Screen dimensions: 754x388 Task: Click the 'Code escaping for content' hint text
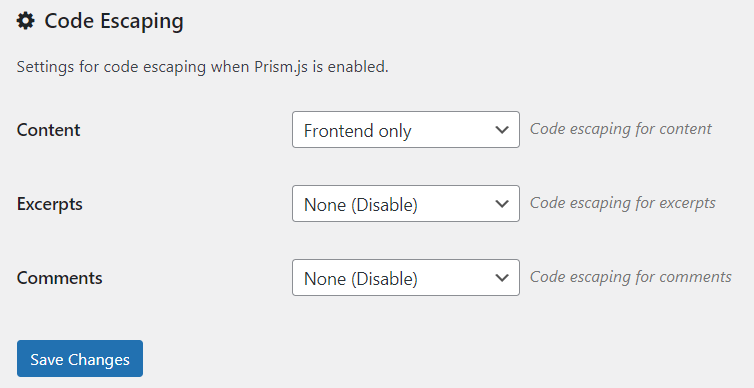coord(621,129)
